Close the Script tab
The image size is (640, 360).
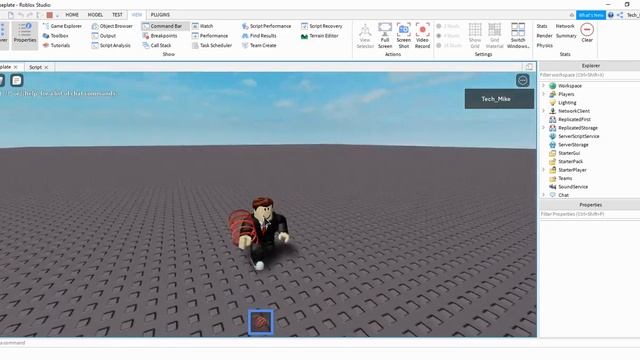(x=47, y=67)
